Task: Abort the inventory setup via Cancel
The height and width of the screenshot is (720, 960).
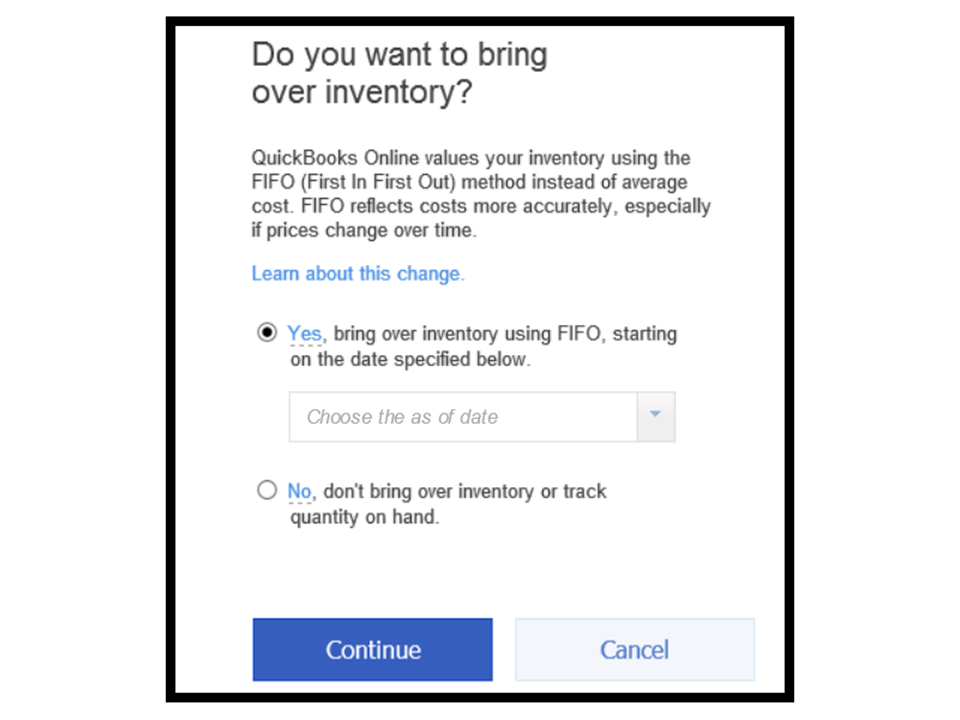Action: coord(634,649)
